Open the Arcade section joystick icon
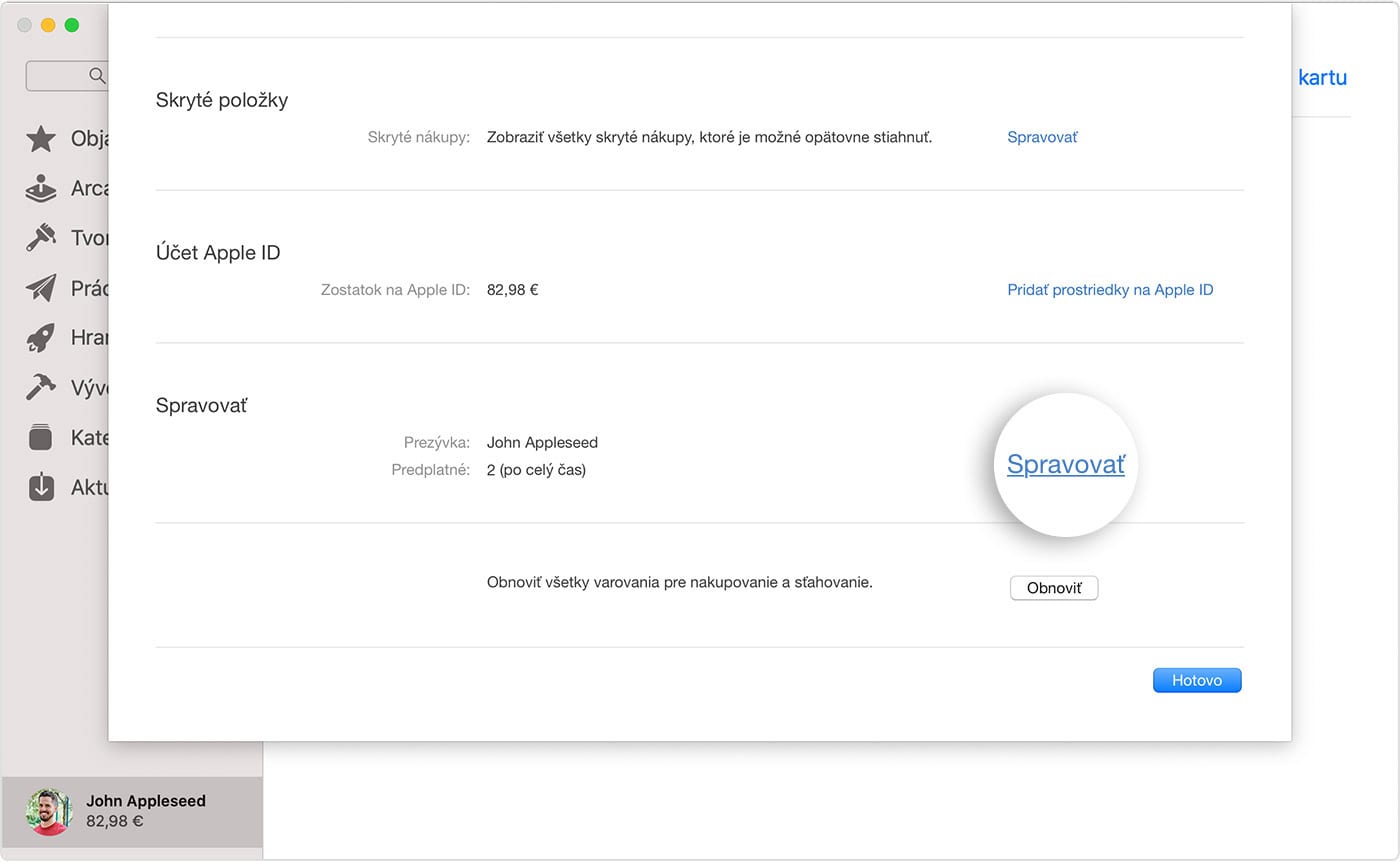The image size is (1400, 862). (41, 188)
